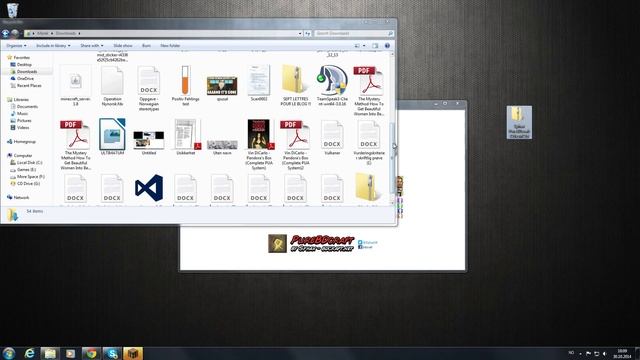The image size is (640, 360).
Task: Open the CD Drive (G:)
Action: coord(28,184)
